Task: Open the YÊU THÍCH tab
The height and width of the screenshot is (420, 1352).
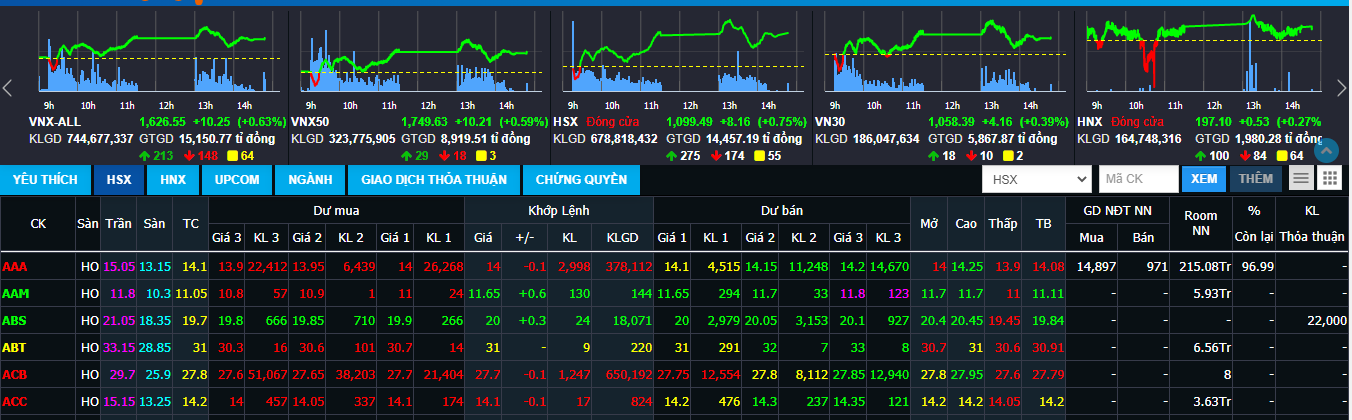Action: click(45, 180)
